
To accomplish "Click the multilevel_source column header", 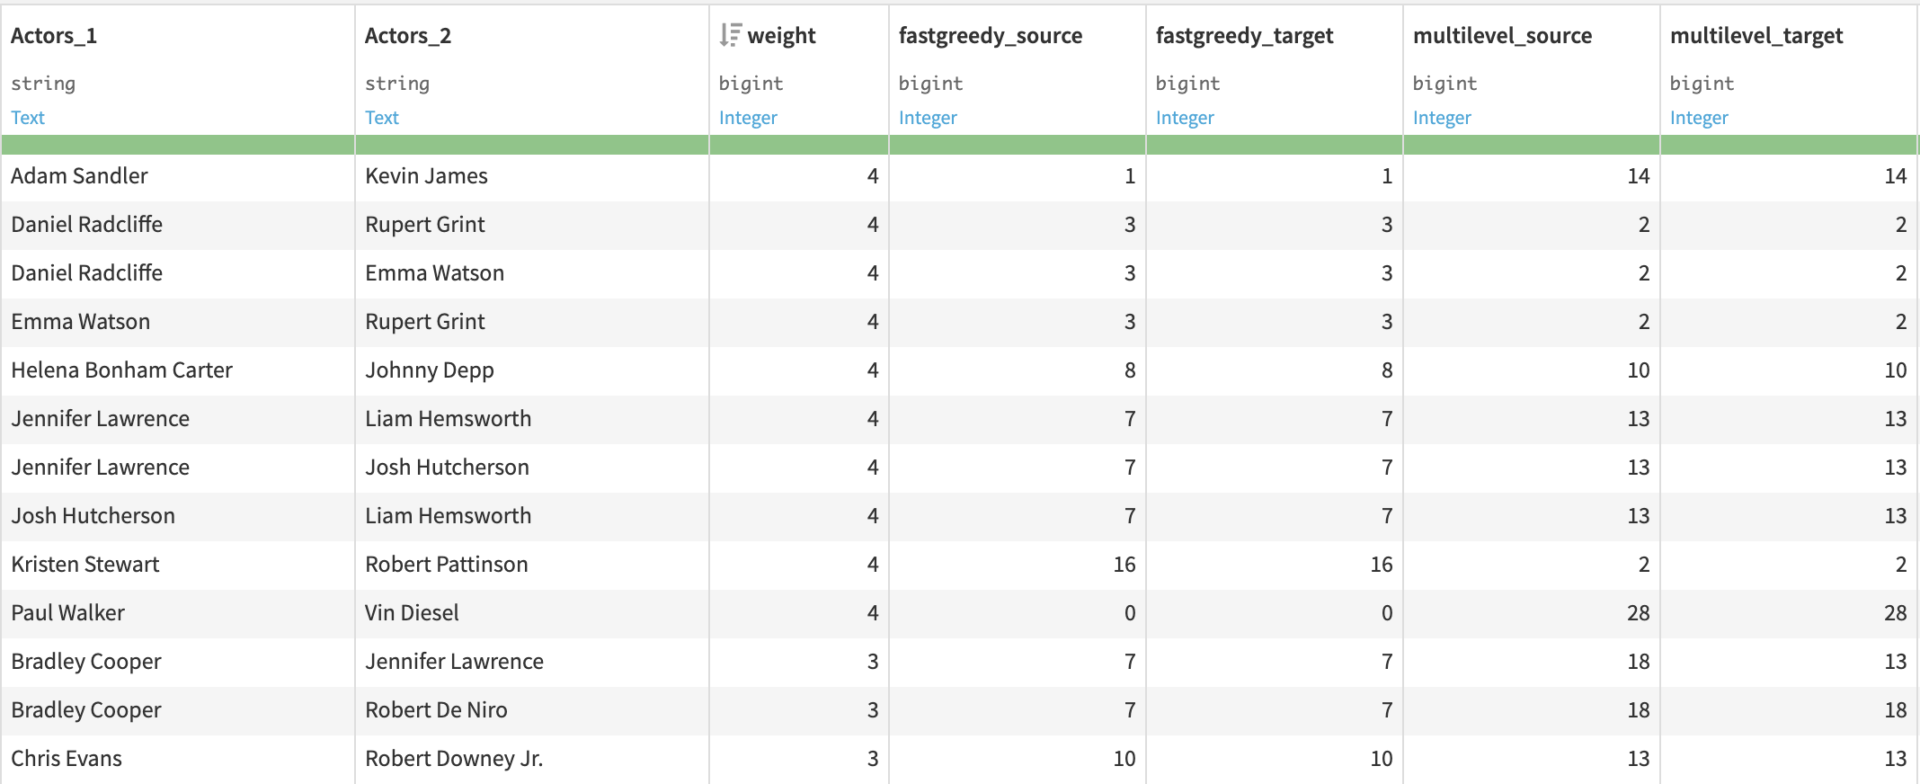I will coord(1502,36).
